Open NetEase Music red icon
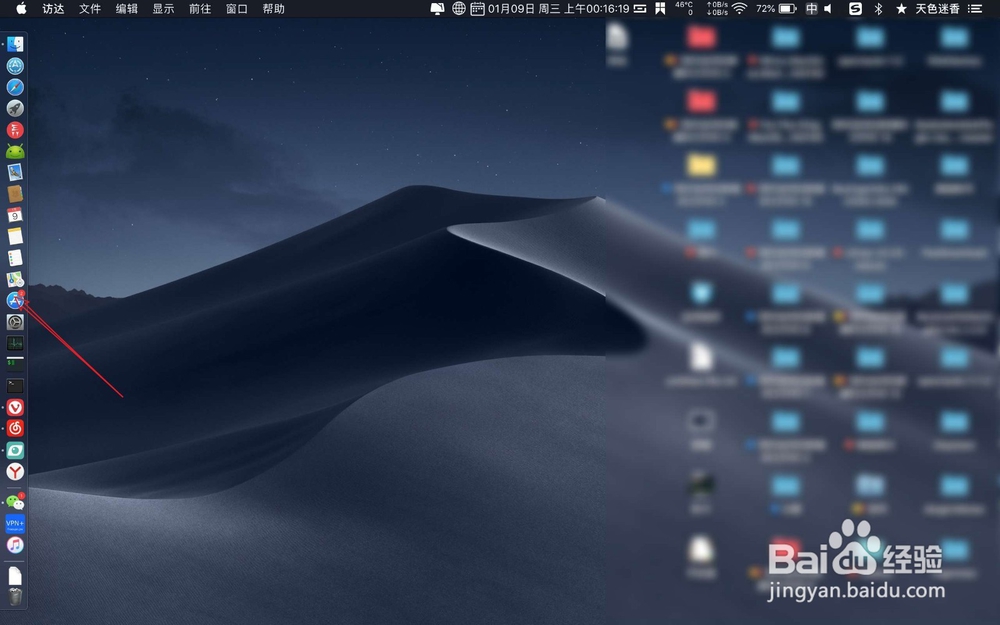This screenshot has width=1000, height=625. pos(15,428)
